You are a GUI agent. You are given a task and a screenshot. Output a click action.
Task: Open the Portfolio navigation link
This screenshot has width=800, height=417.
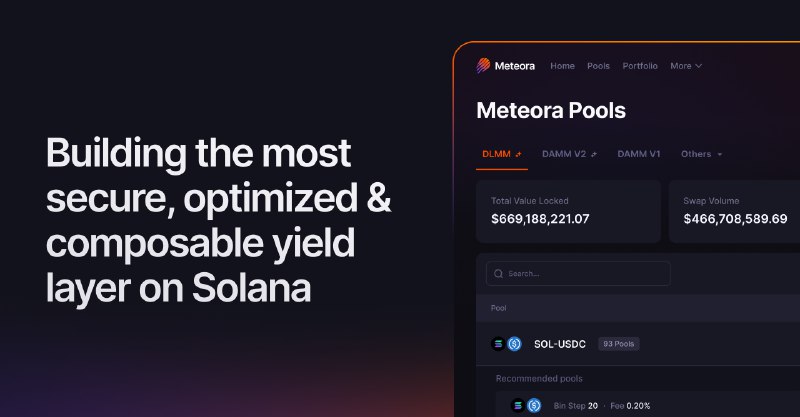click(640, 66)
